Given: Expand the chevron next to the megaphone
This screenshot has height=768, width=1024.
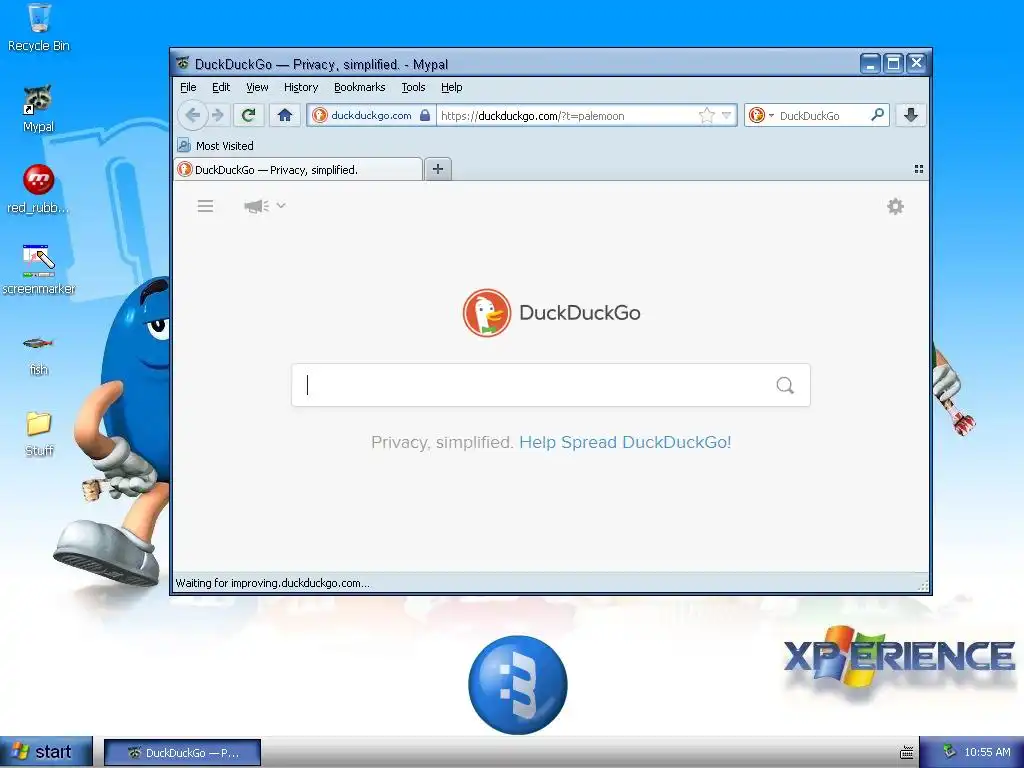Looking at the screenshot, I should point(281,206).
